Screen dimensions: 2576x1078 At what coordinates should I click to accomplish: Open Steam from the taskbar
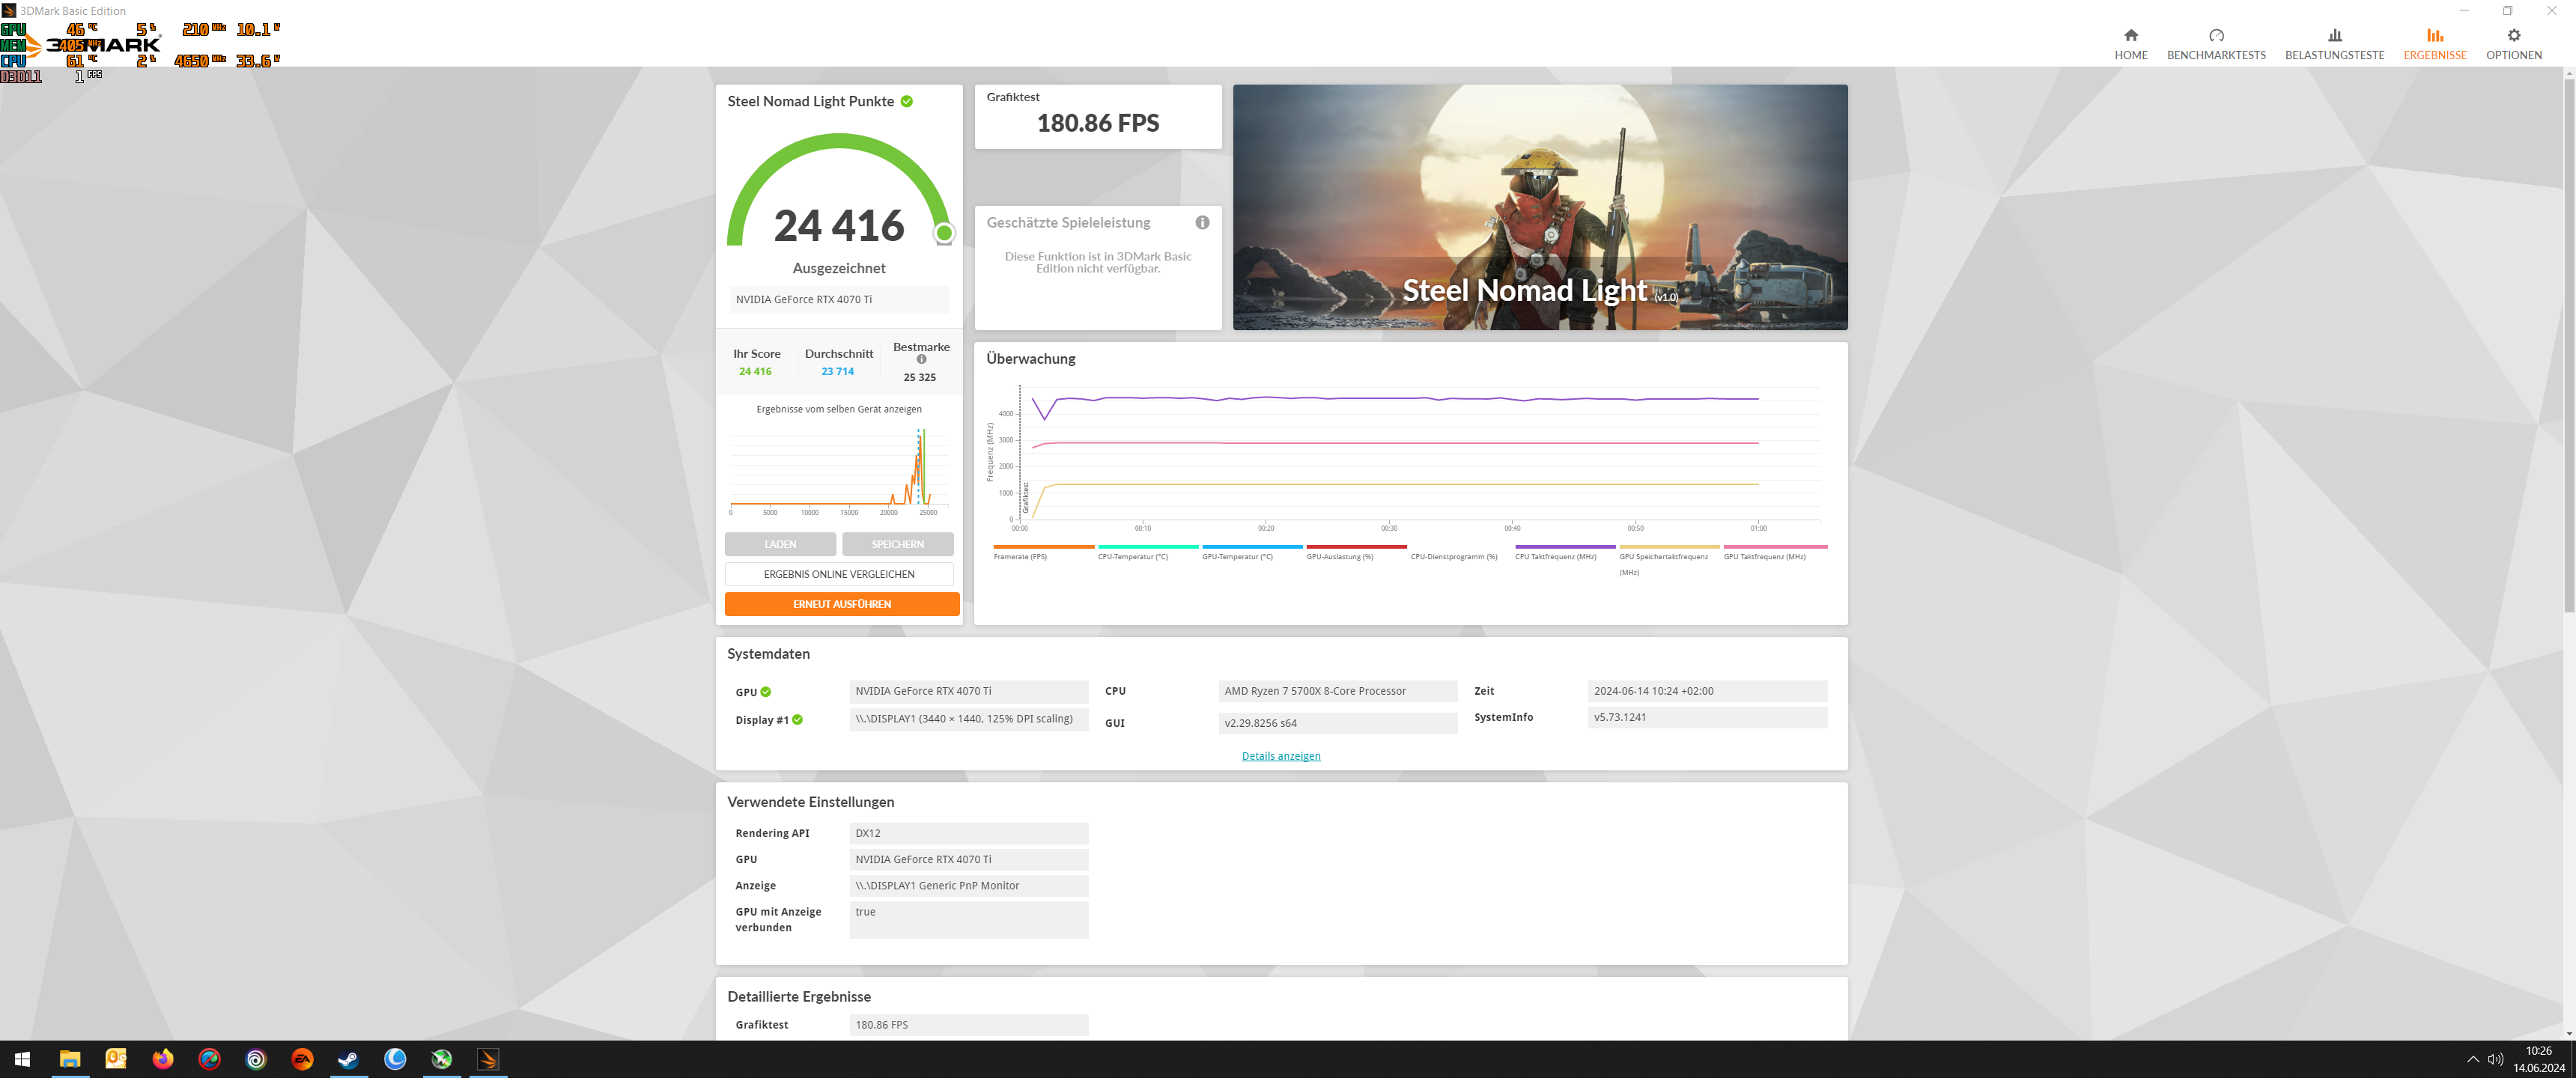[x=348, y=1059]
